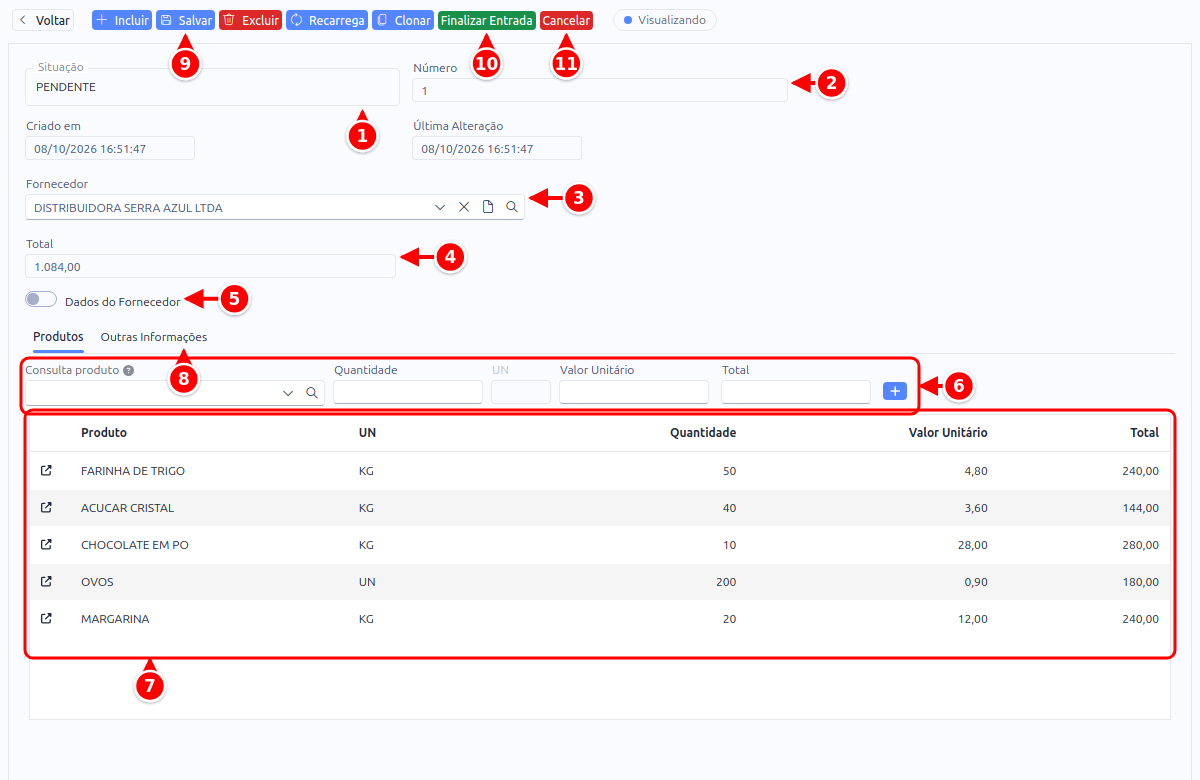The image size is (1200, 780).
Task: Click the Criado em date field
Action: coord(110,148)
